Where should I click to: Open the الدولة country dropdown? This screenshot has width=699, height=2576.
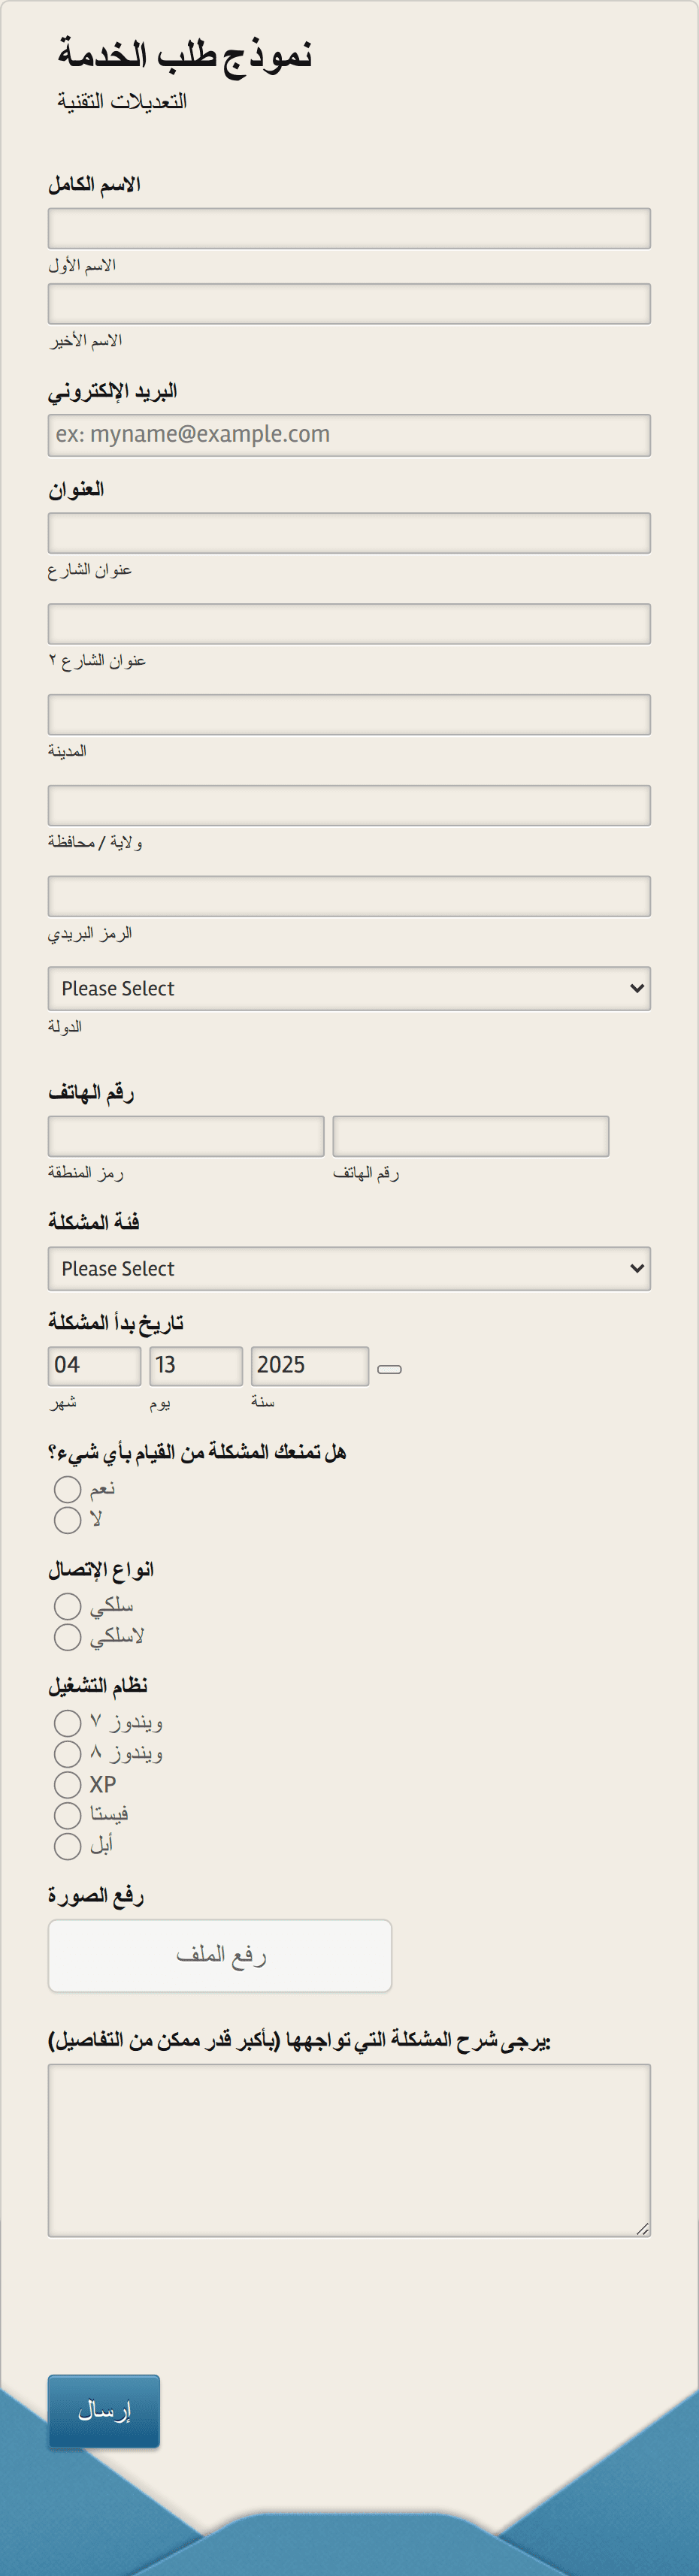[349, 988]
